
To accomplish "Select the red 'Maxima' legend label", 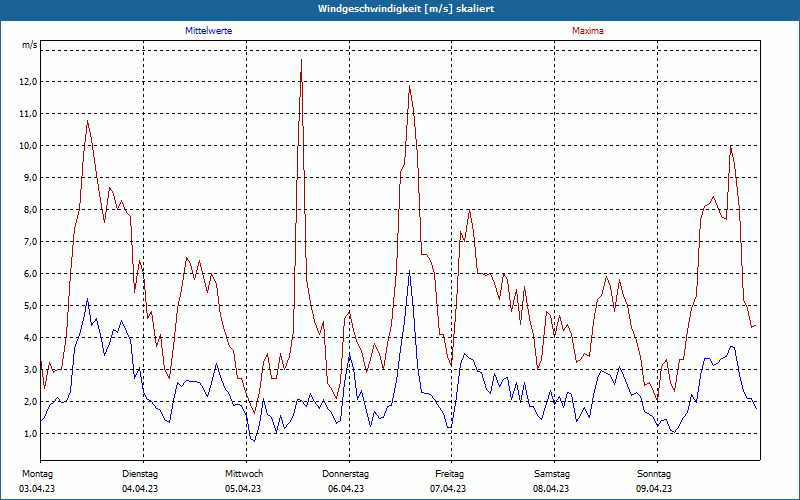I will [587, 31].
